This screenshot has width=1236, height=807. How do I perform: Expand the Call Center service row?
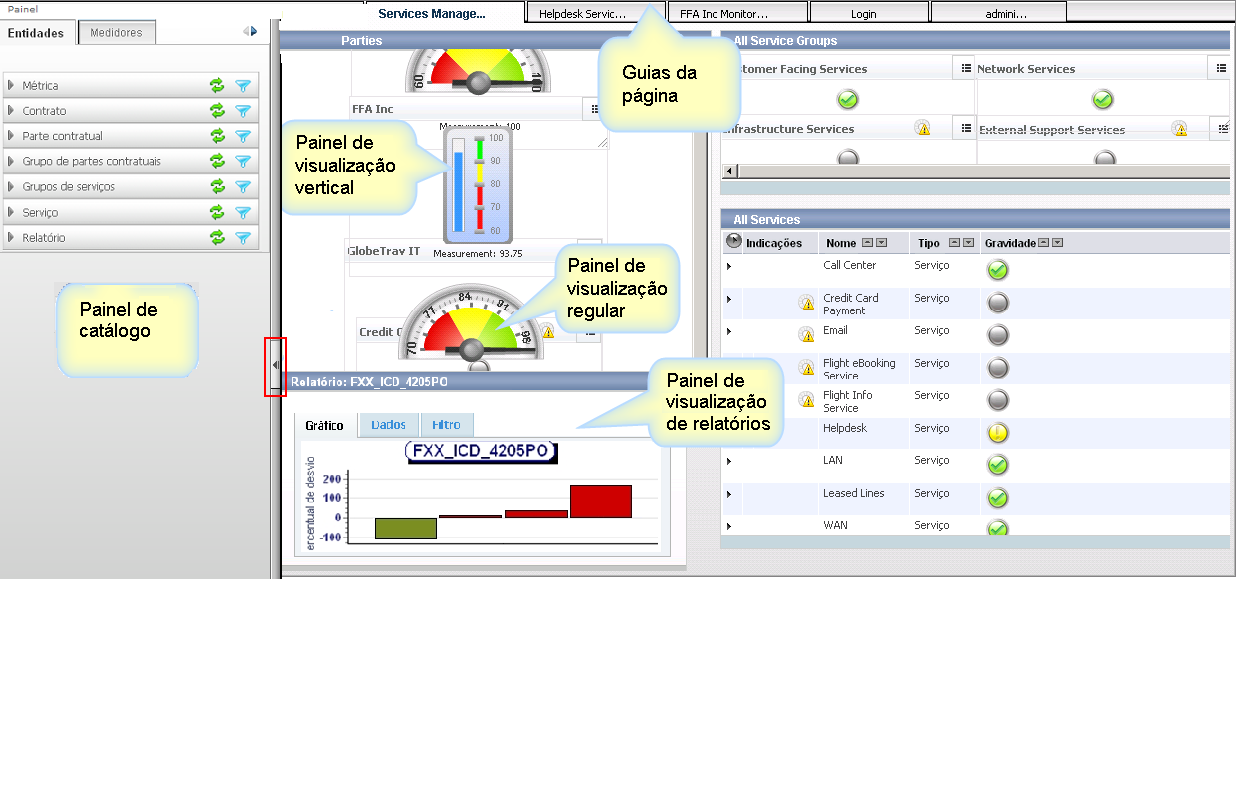(729, 266)
